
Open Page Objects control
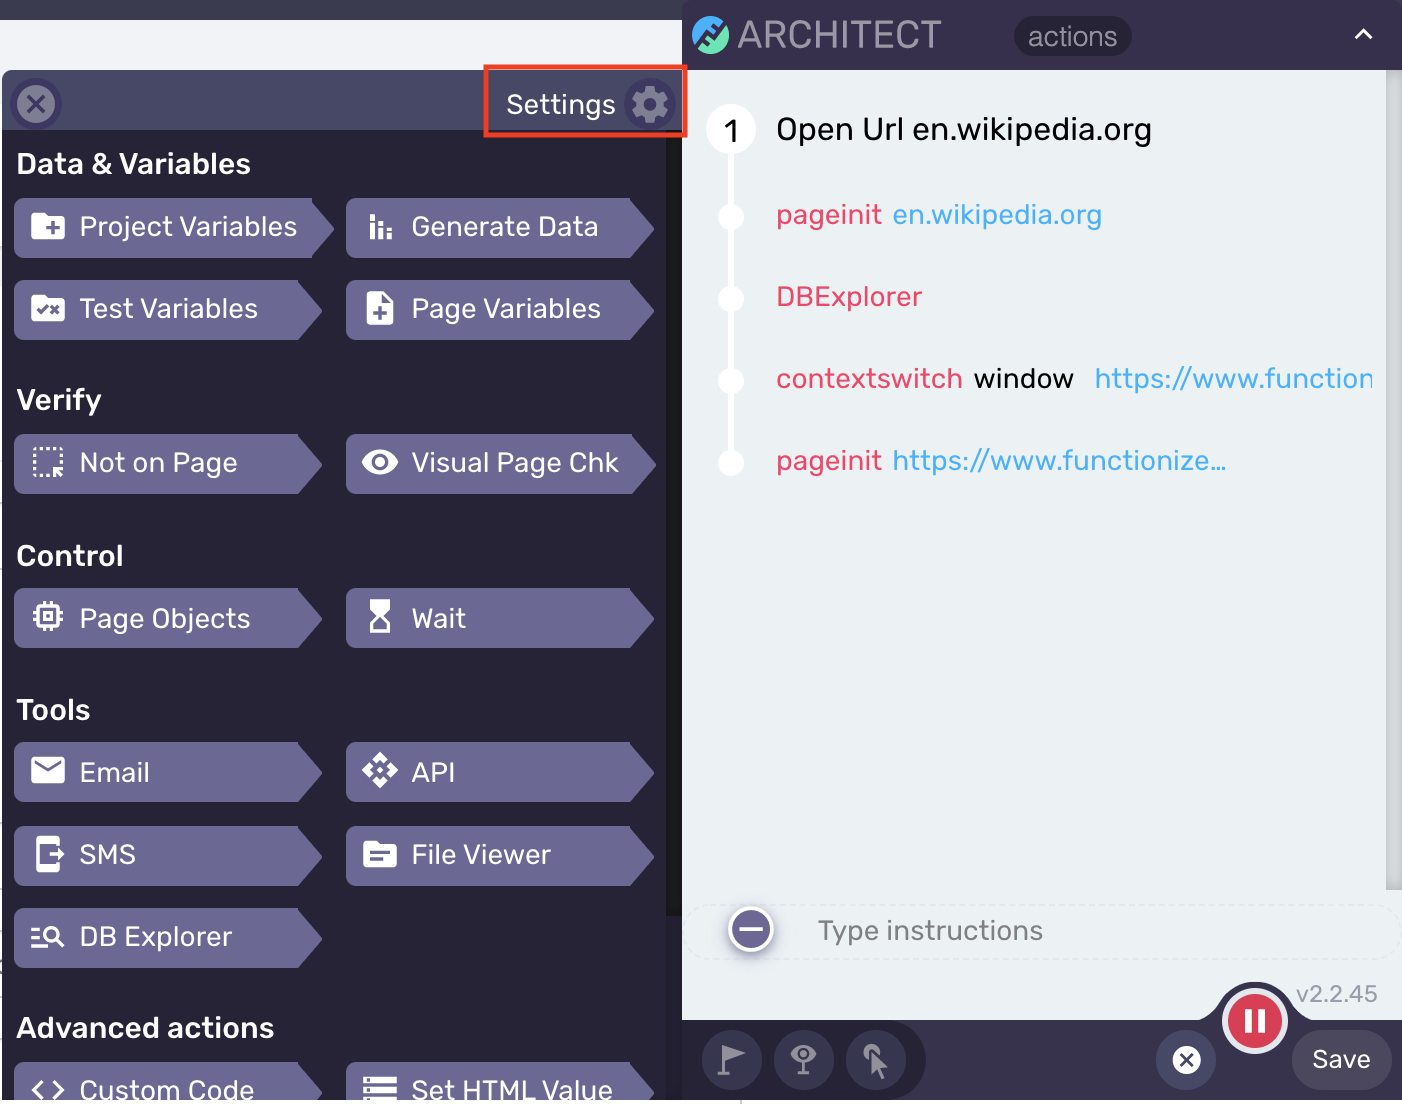point(167,618)
